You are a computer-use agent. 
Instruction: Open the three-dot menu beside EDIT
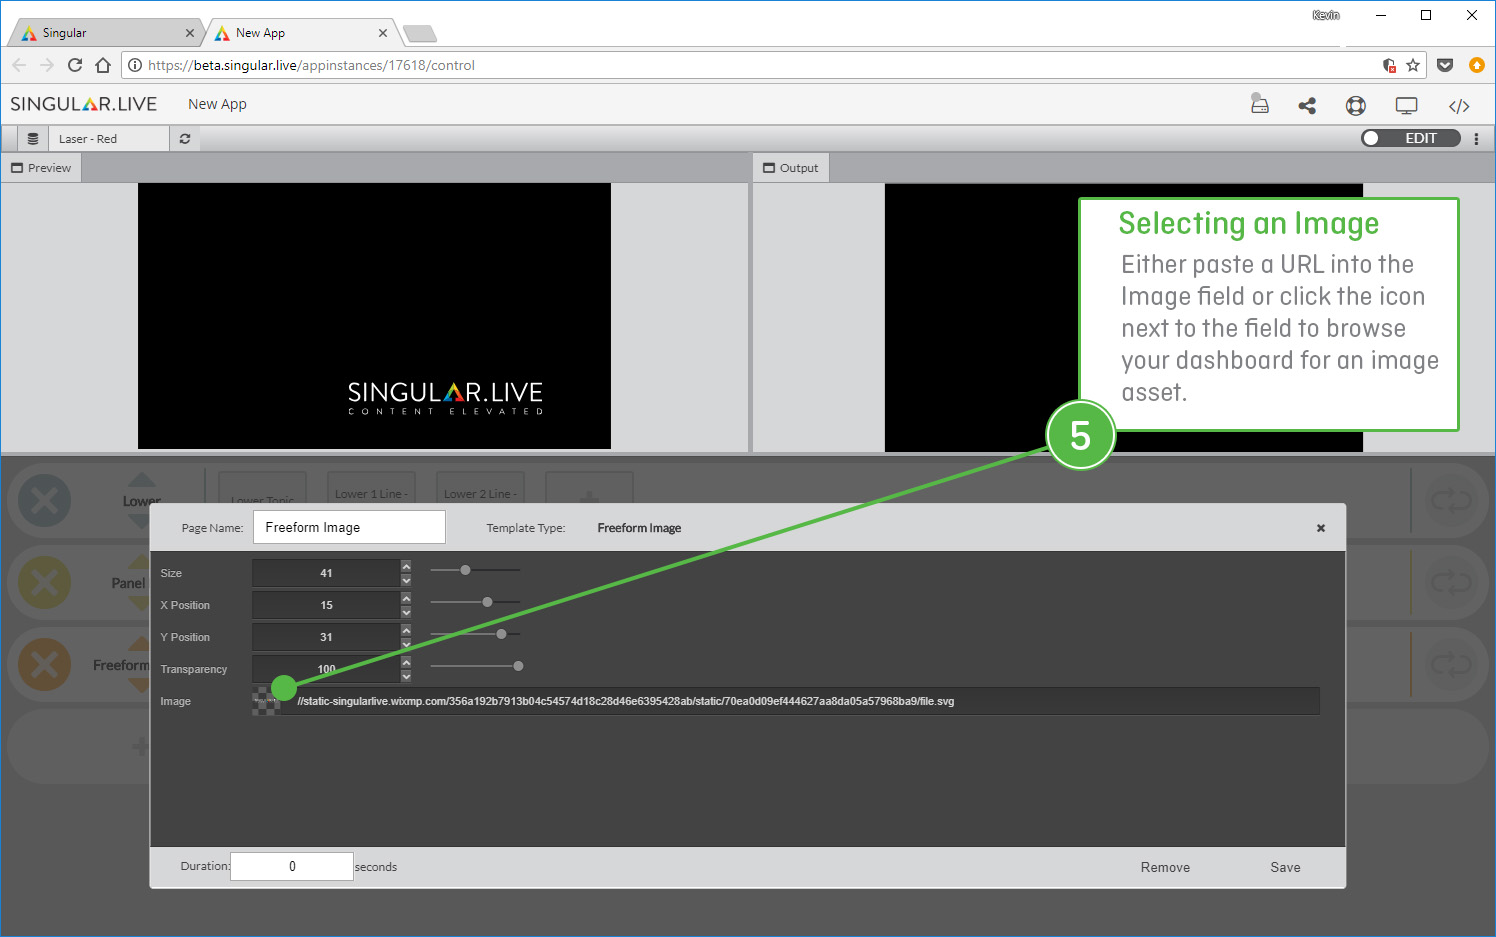(x=1476, y=139)
